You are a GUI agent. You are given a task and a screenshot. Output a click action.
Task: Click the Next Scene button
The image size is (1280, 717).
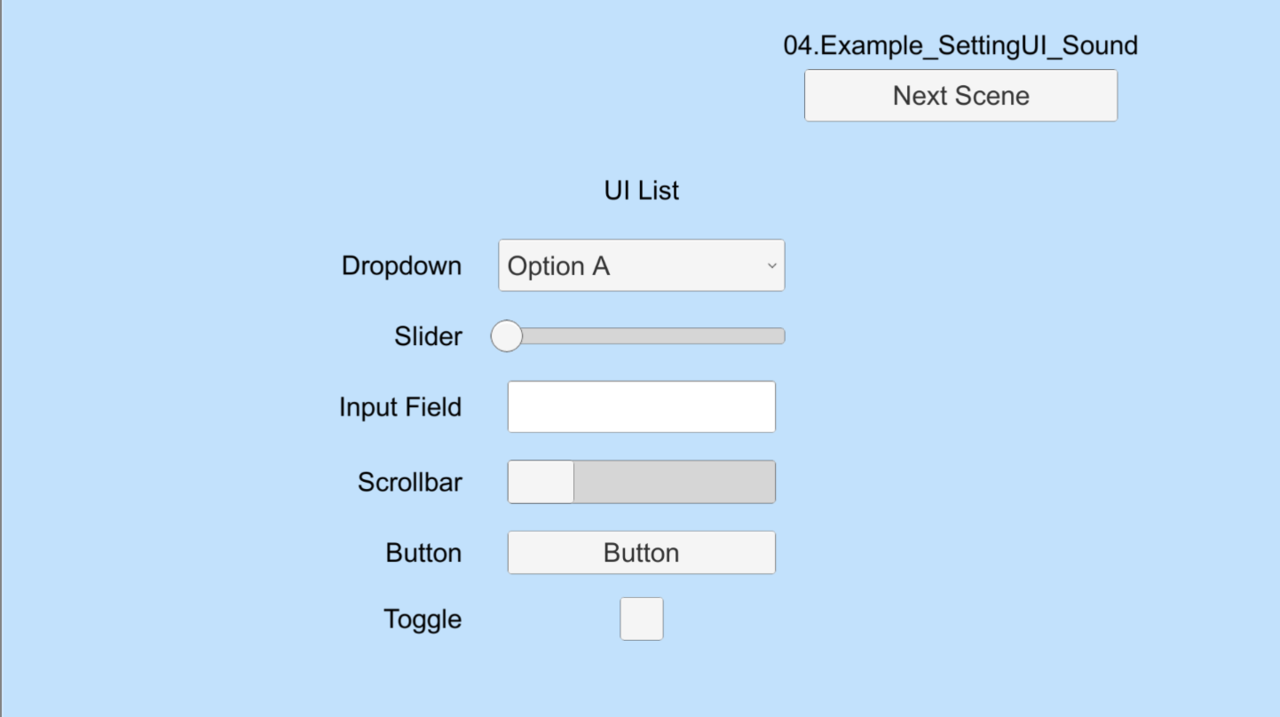pyautogui.click(x=960, y=96)
